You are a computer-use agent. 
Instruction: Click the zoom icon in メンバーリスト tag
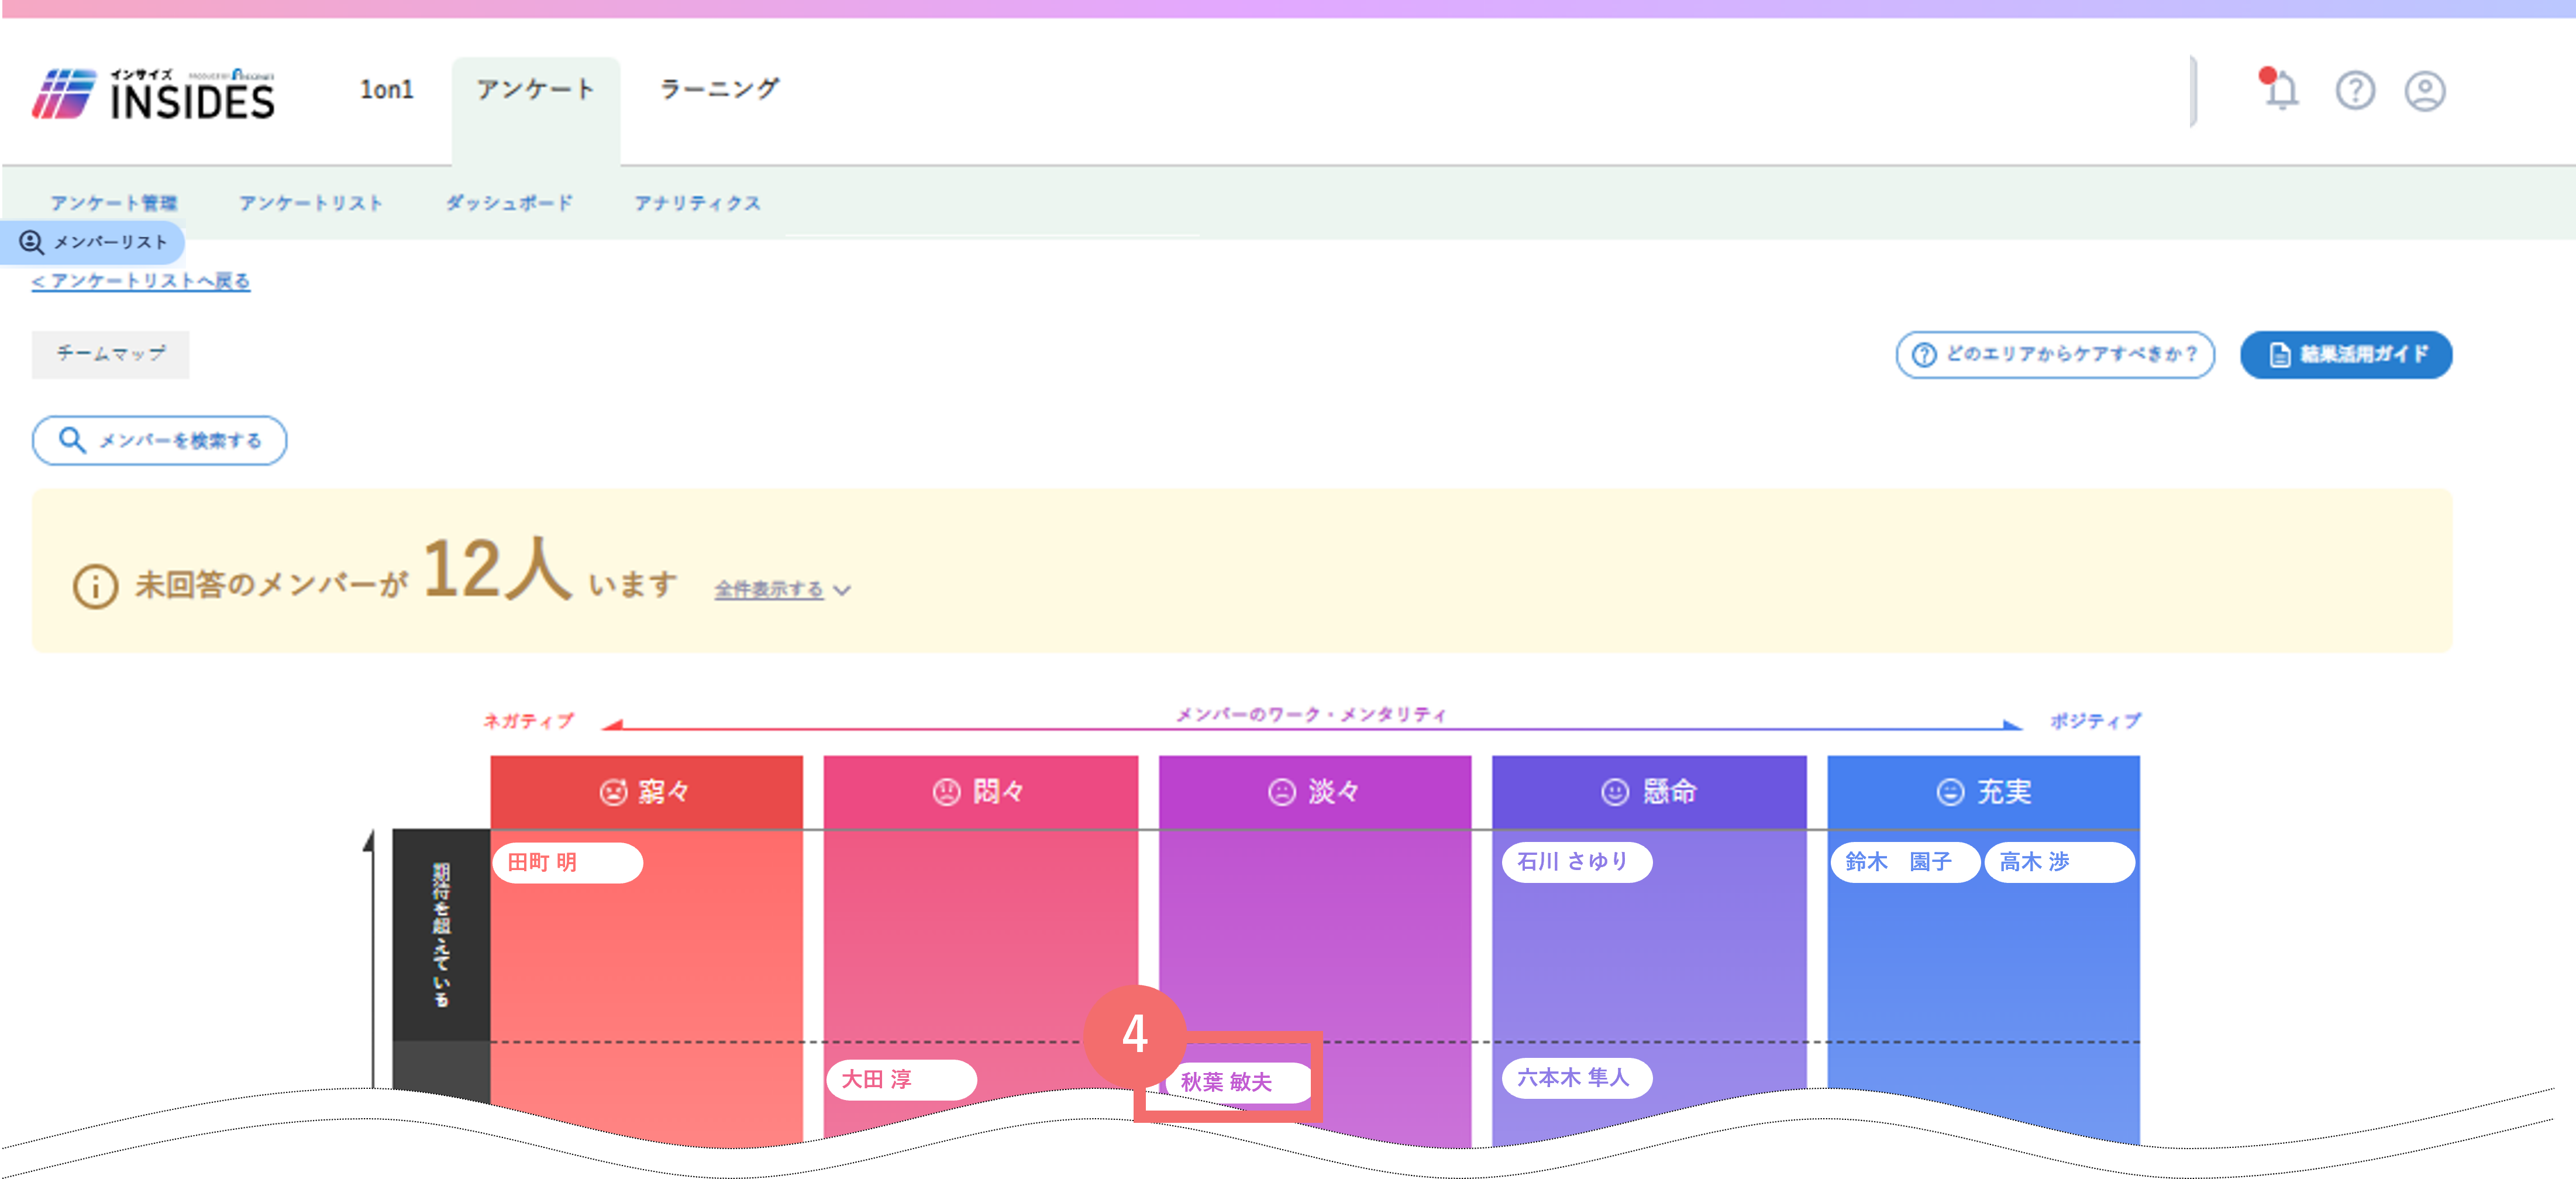(31, 242)
